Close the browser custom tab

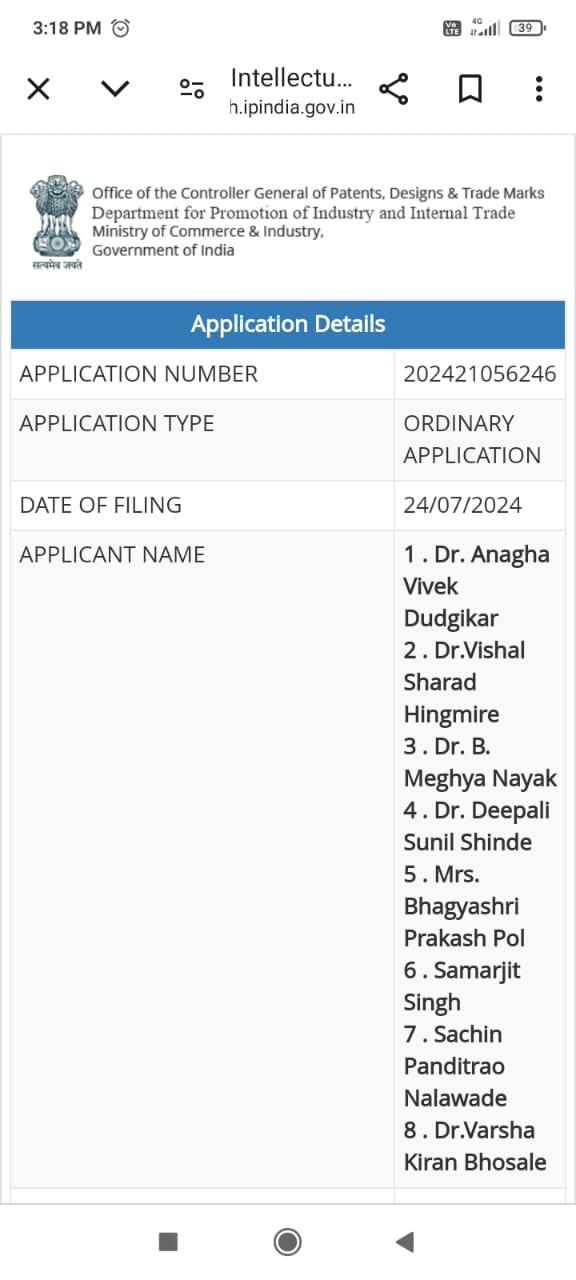(38, 89)
